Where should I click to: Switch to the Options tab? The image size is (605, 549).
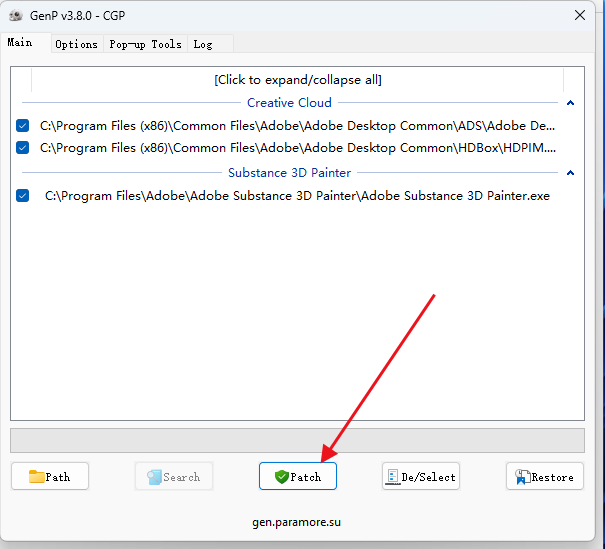[x=76, y=44]
